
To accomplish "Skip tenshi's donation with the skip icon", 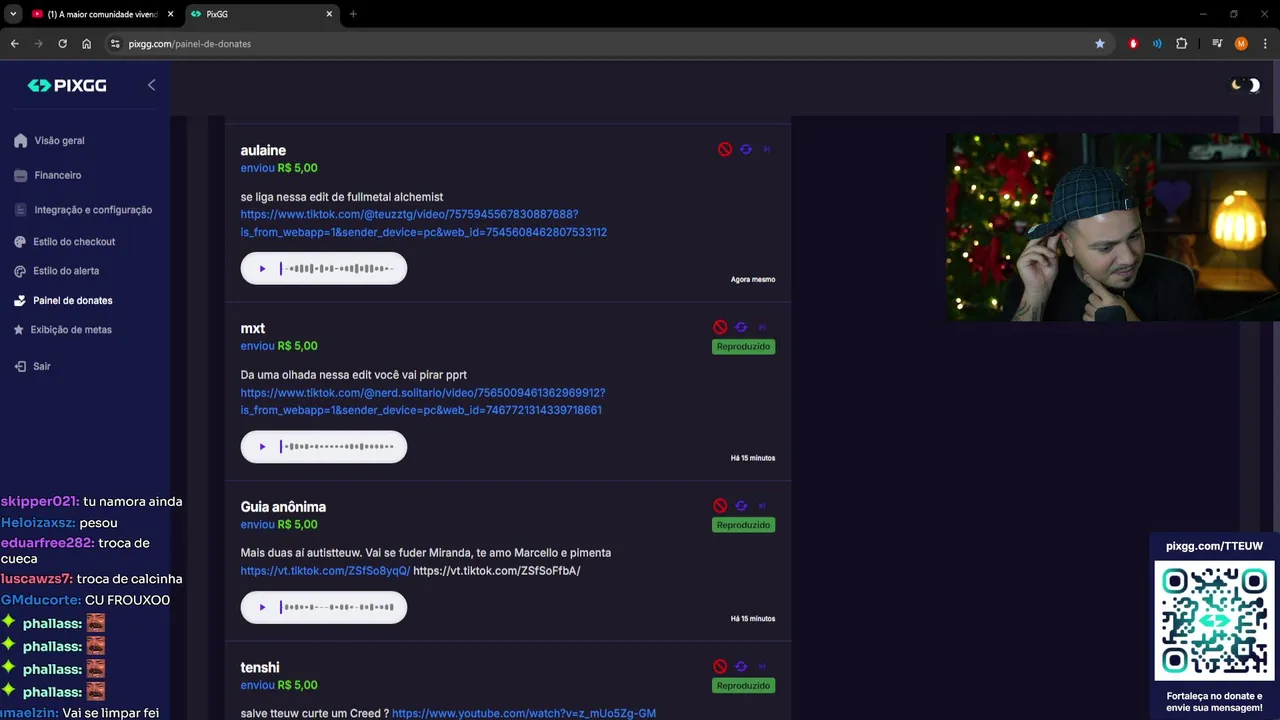I will [x=762, y=666].
